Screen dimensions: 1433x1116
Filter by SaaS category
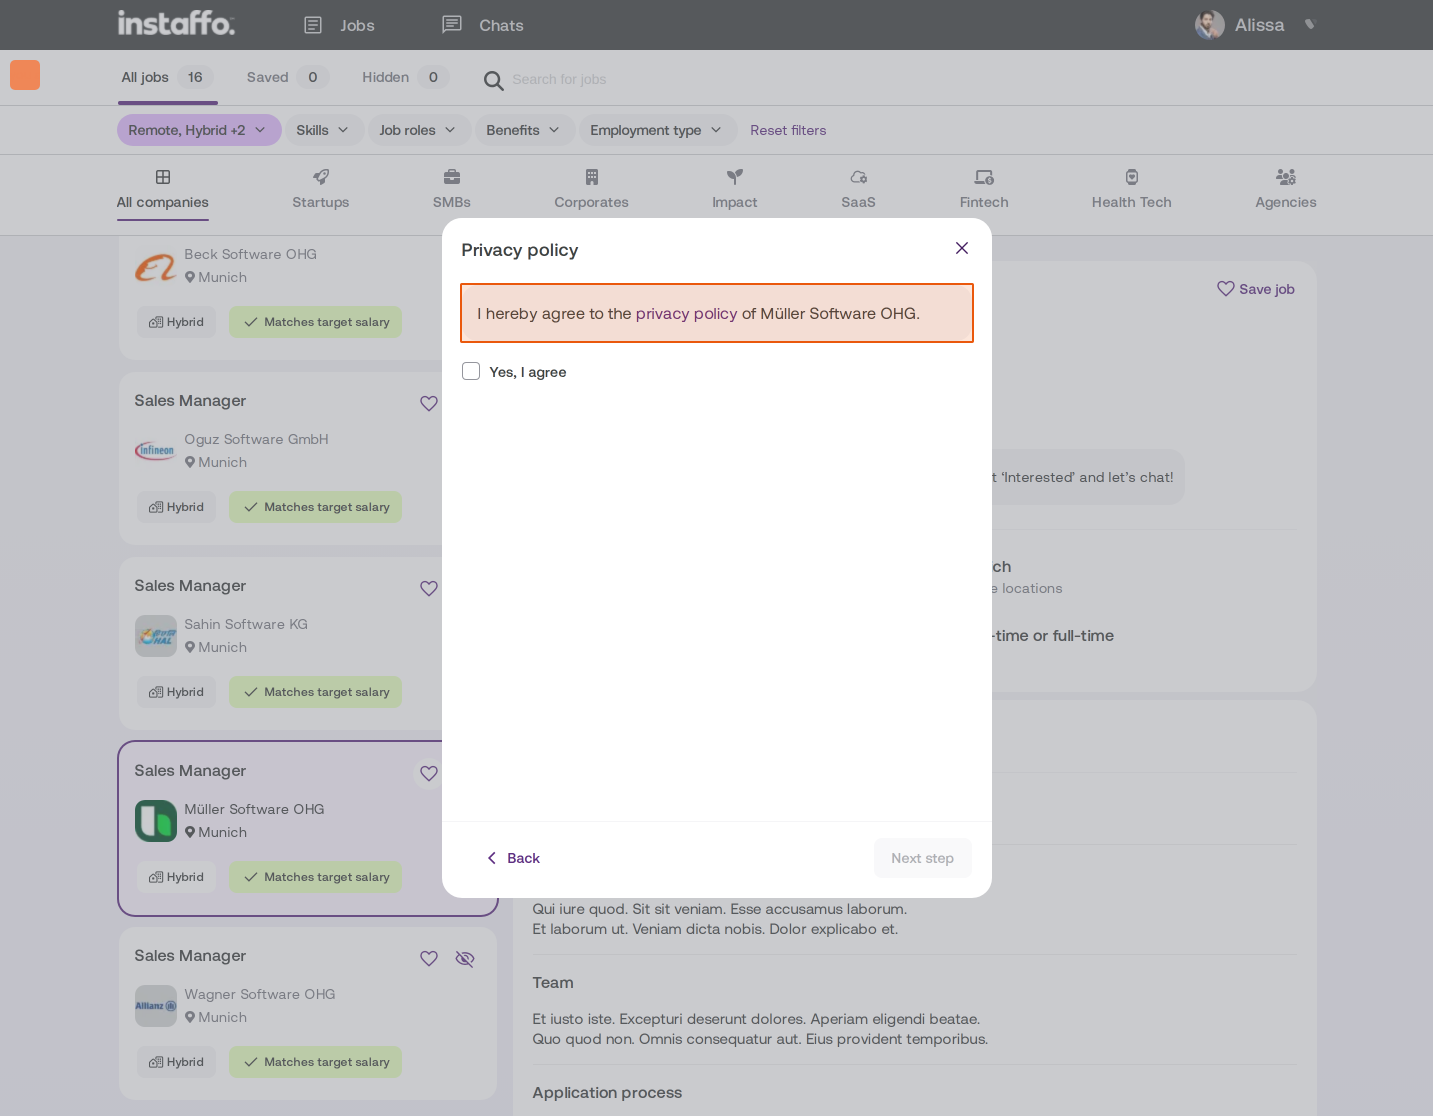click(858, 189)
